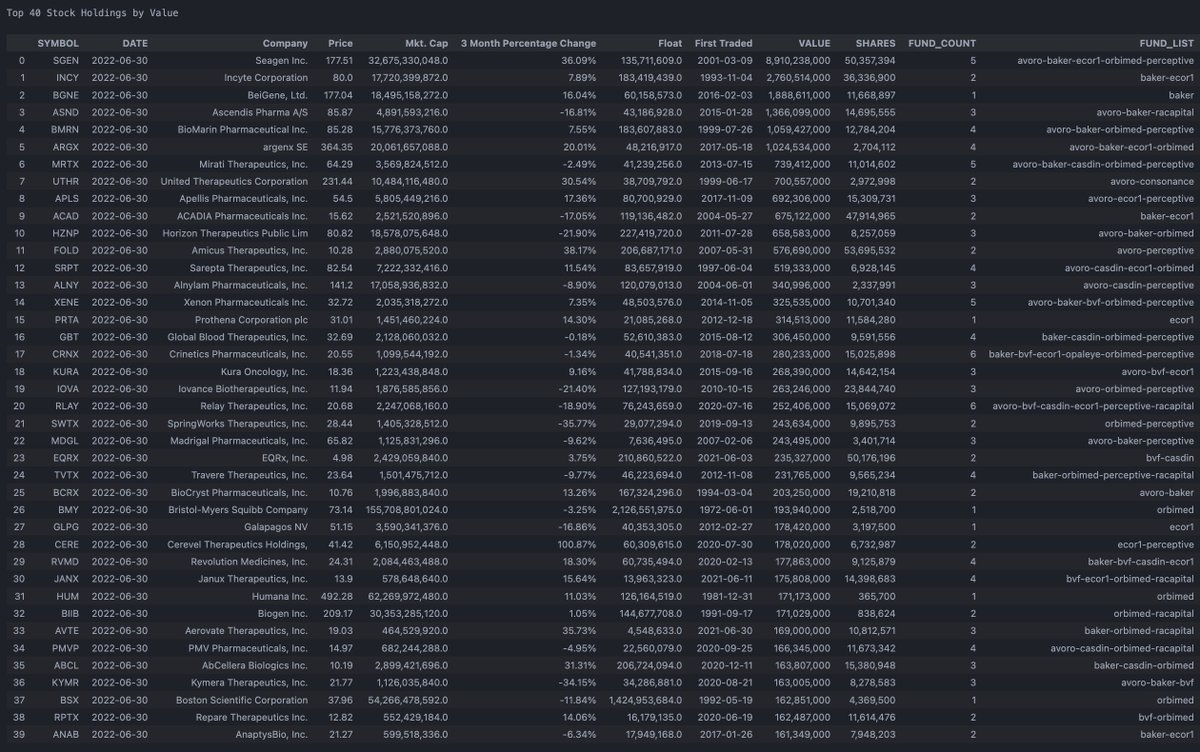The width and height of the screenshot is (1200, 752).
Task: Click fund list baker-orbimed-perceptive-racapital
Action: (x=1113, y=474)
